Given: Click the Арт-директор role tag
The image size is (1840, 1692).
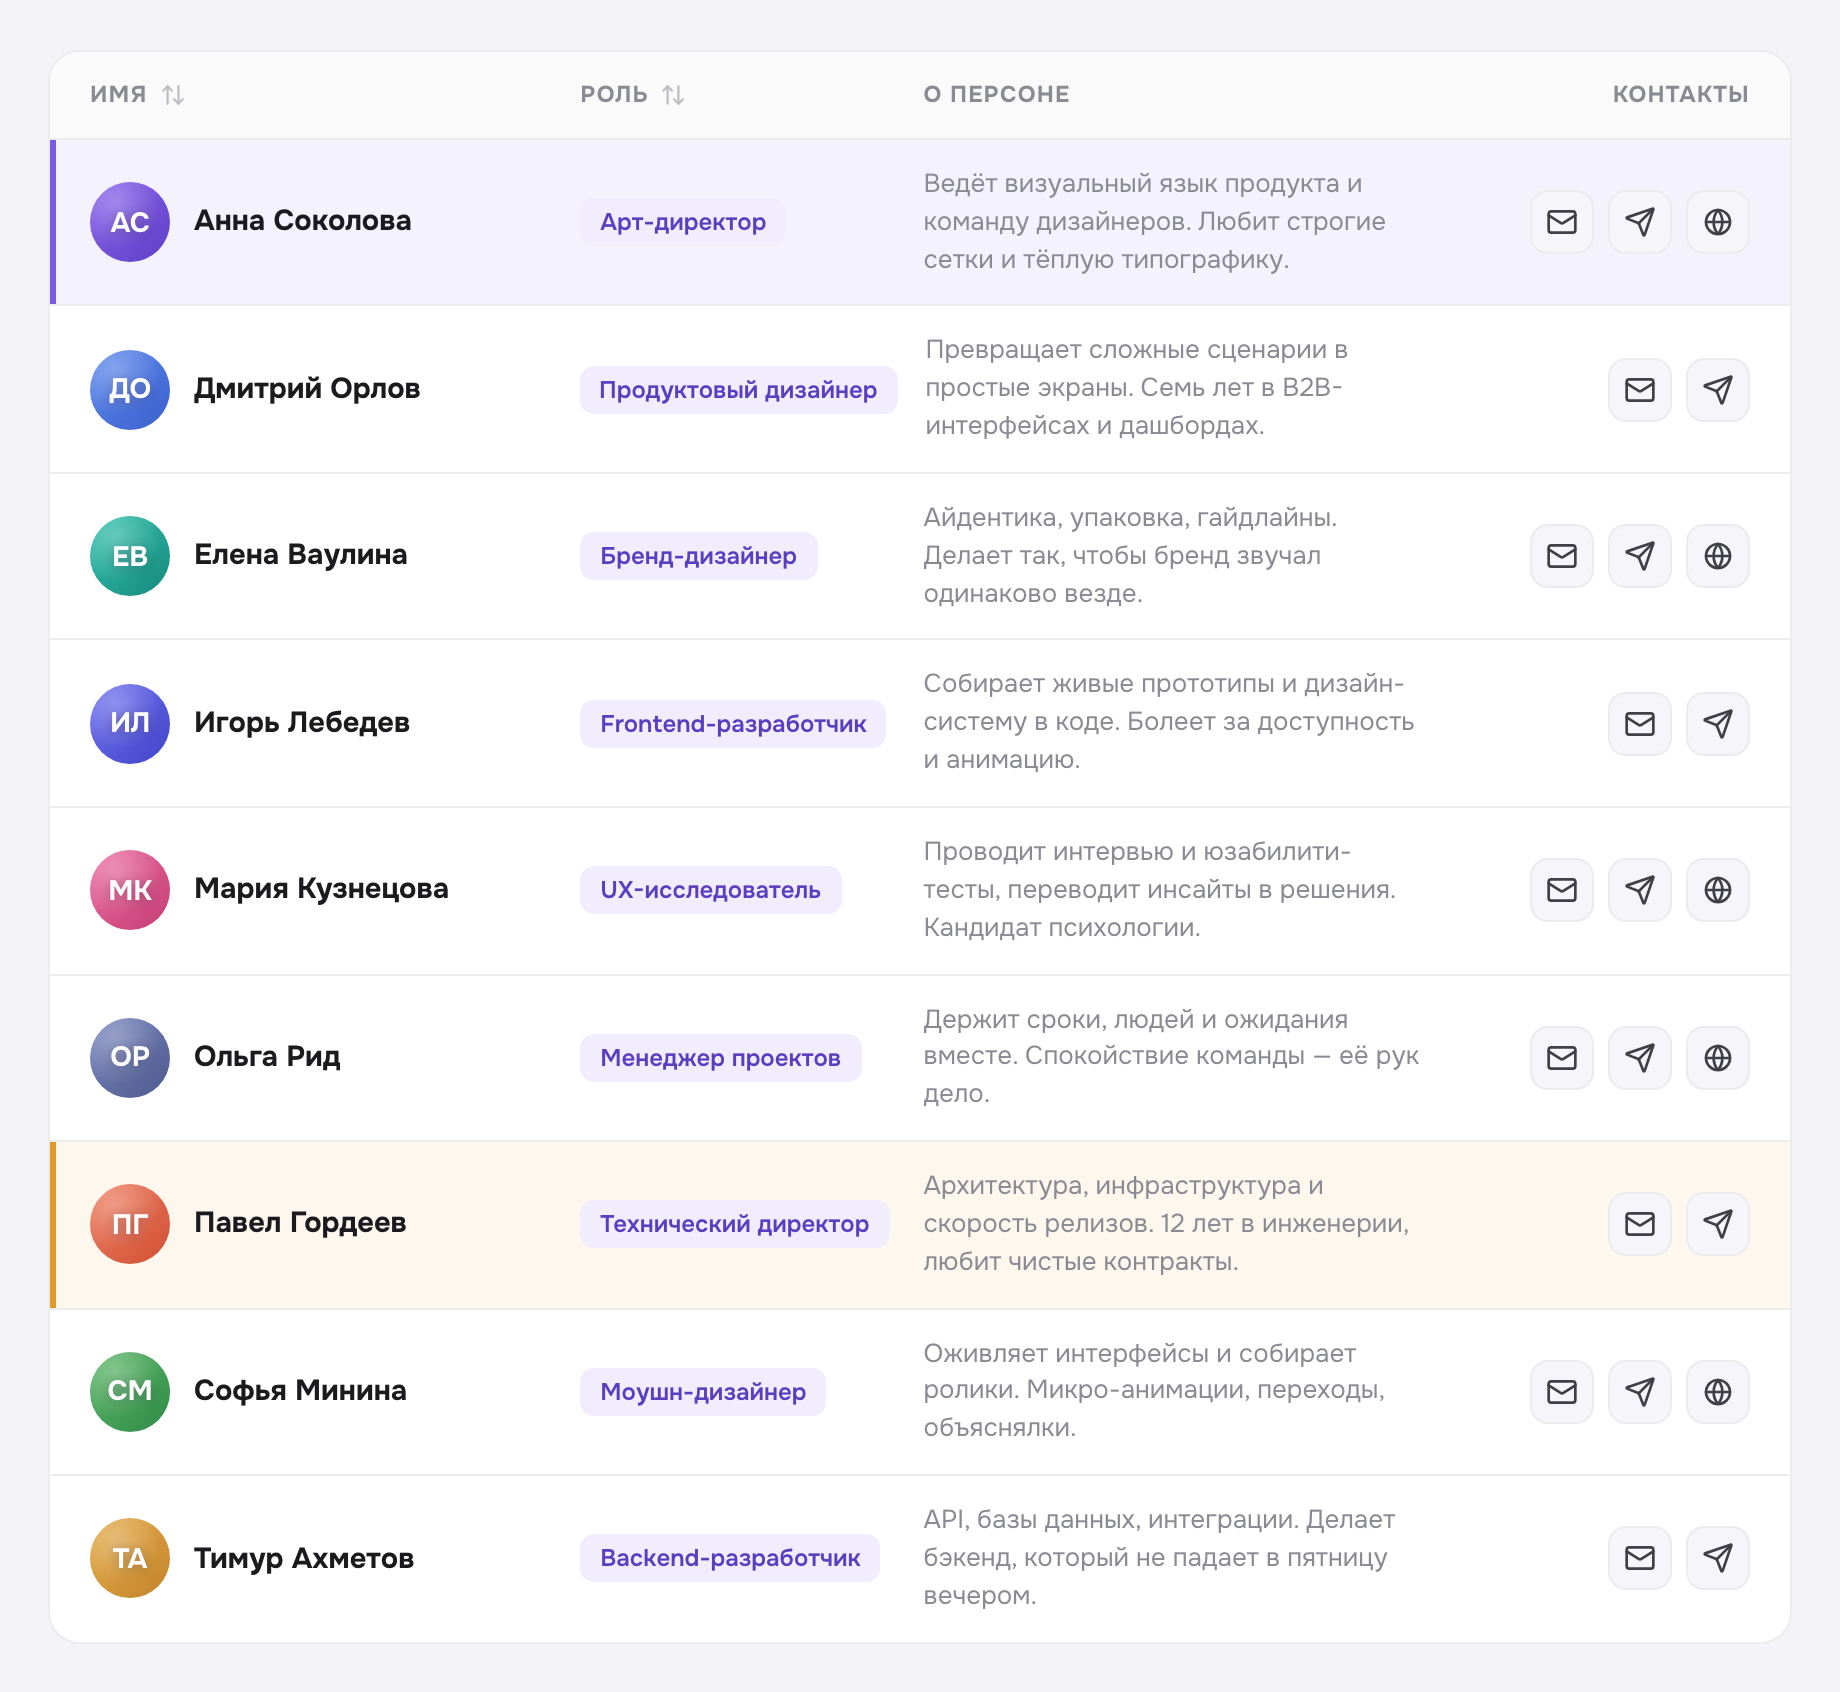Looking at the screenshot, I should click(683, 222).
